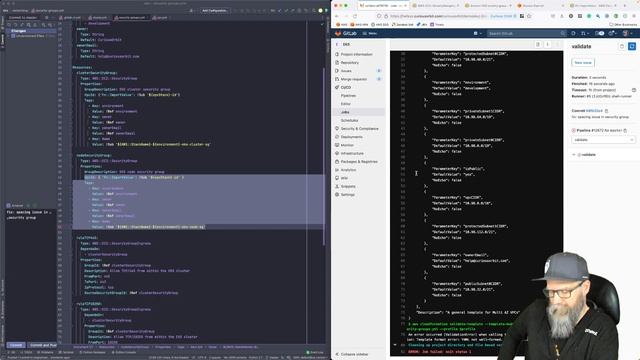
Task: Click the Commit button in IDE
Action: [x=16, y=345]
